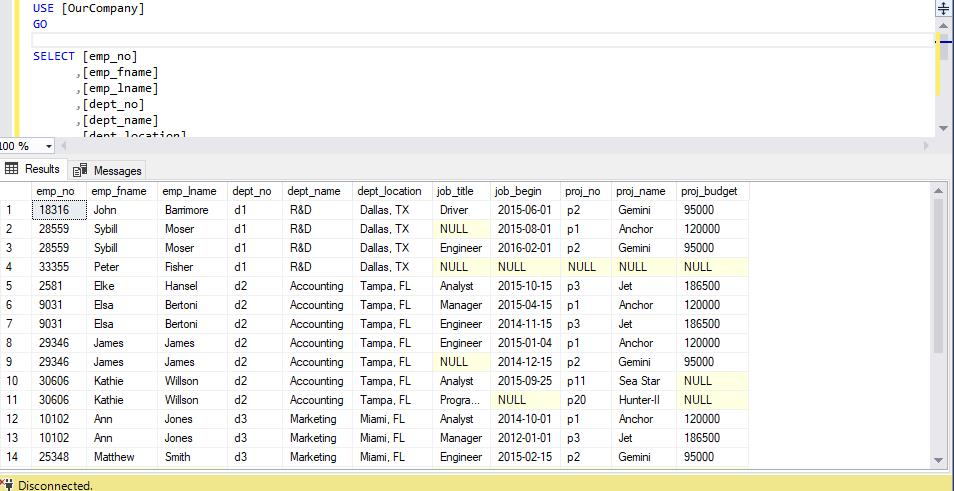Click the results grid scroll-down arrow
This screenshot has width=954, height=491.
coord(938,461)
